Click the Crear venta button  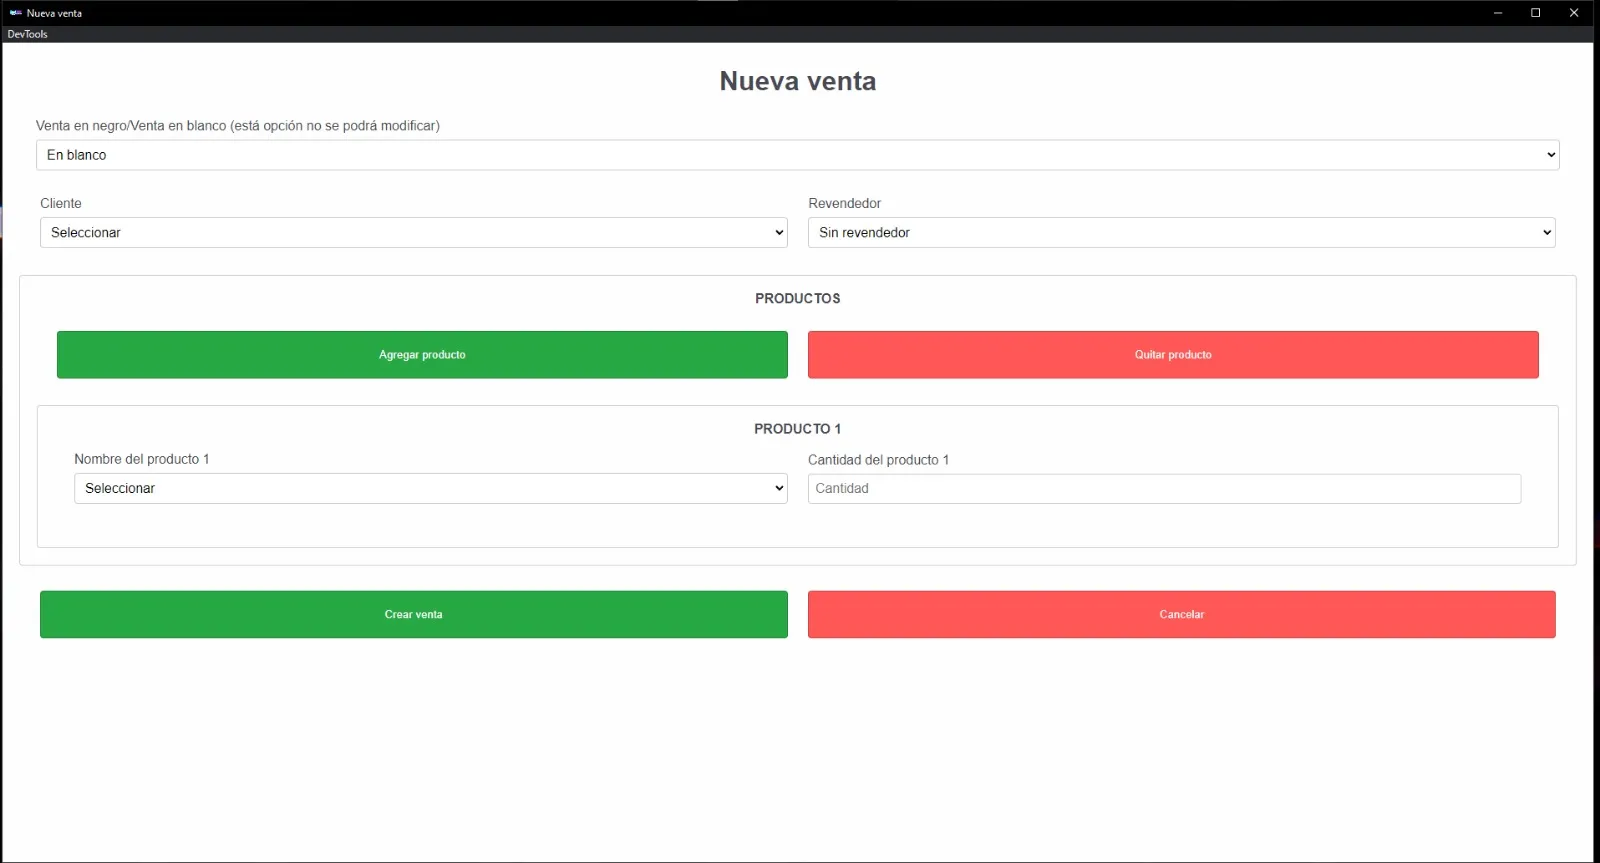pyautogui.click(x=414, y=615)
